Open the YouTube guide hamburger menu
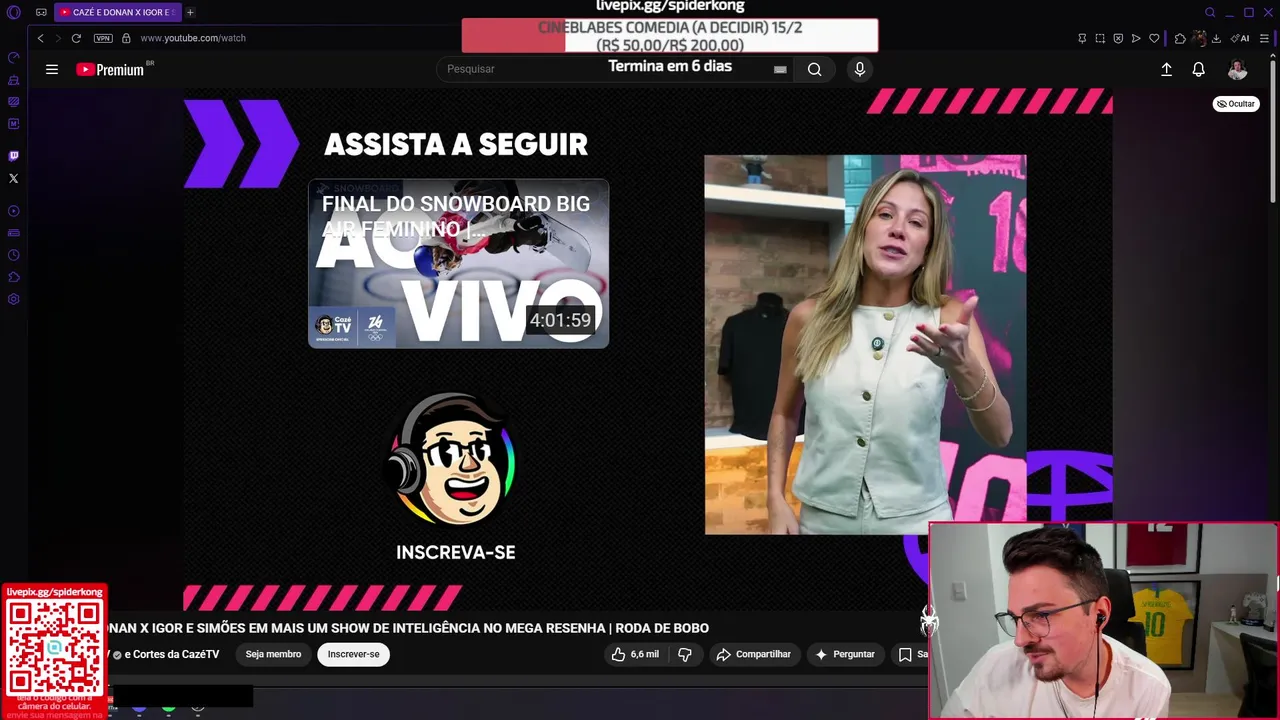The width and height of the screenshot is (1280, 720). coord(52,69)
